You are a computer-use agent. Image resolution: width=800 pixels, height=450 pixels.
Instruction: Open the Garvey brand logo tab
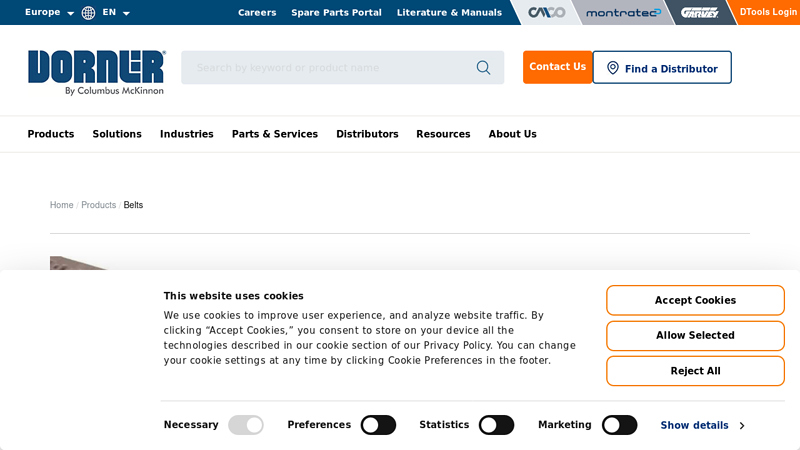click(x=699, y=13)
